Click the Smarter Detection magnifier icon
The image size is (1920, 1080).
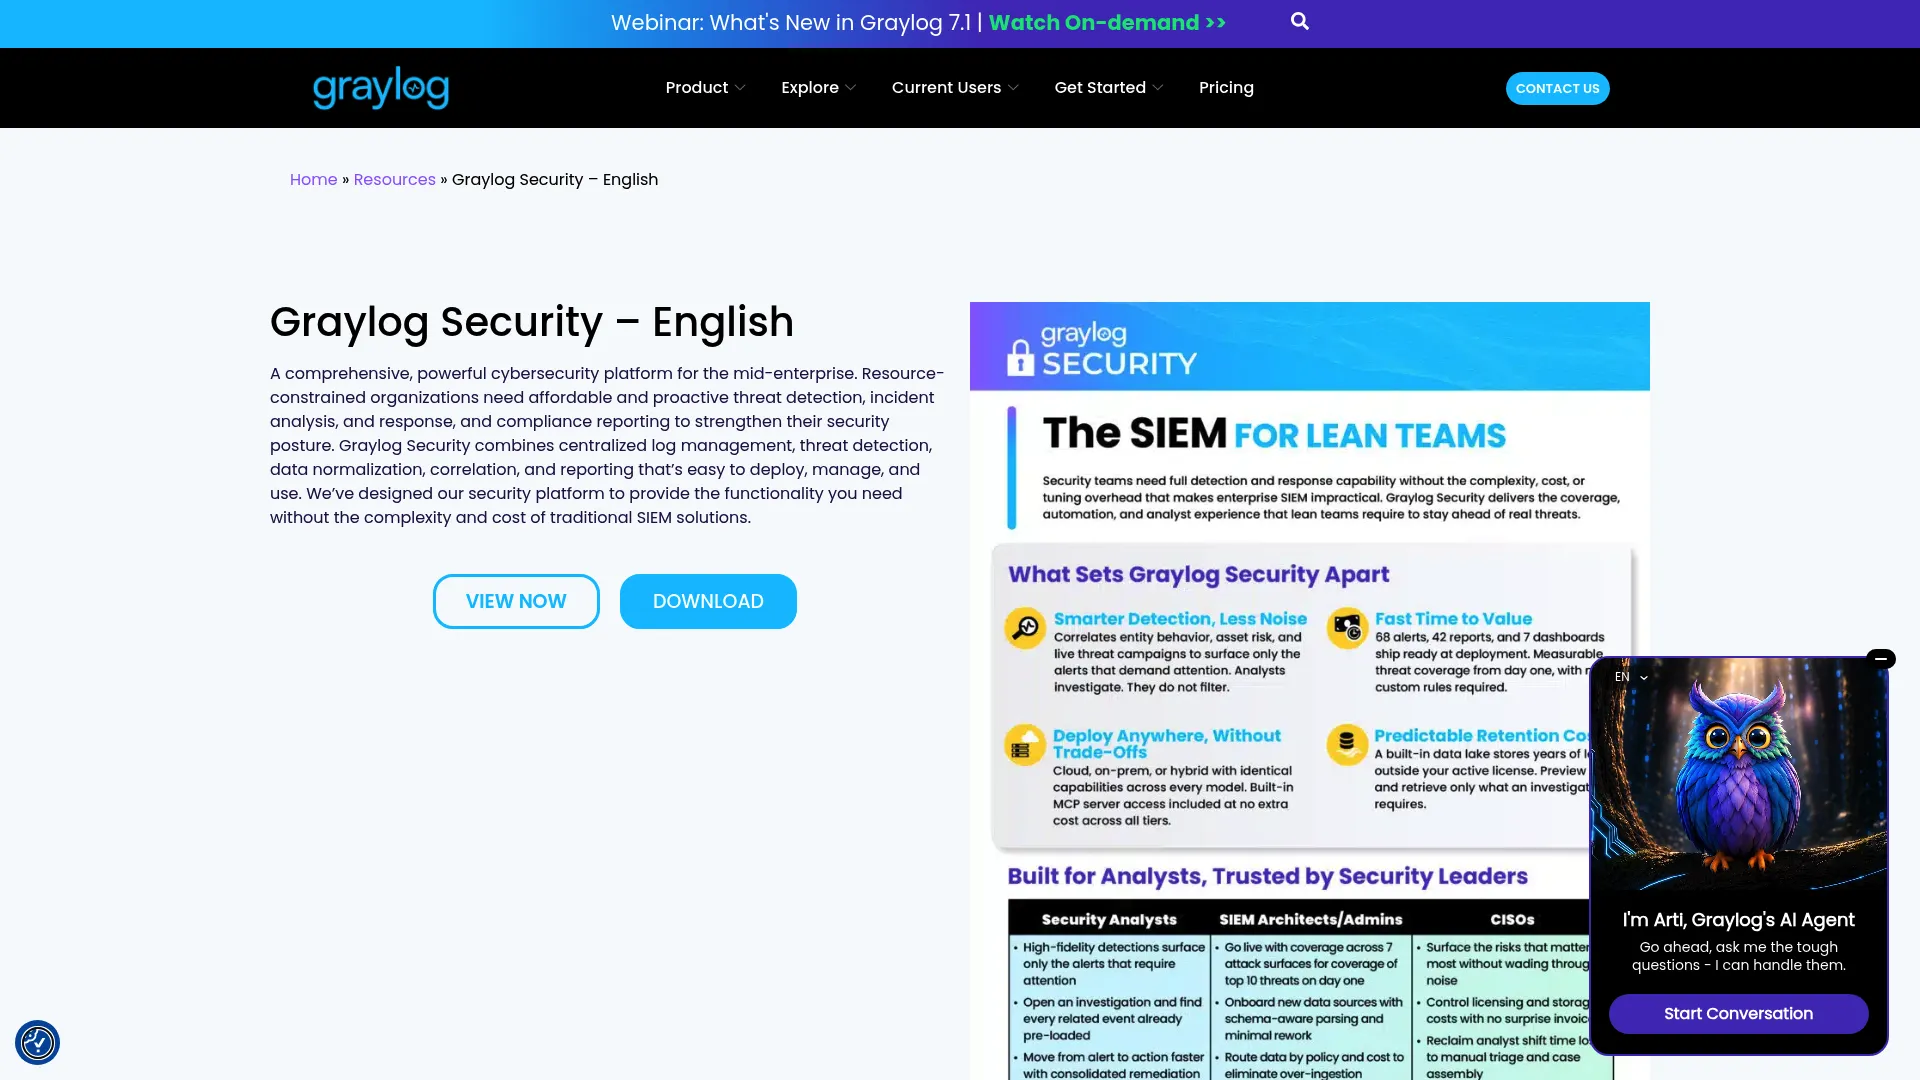[1025, 628]
